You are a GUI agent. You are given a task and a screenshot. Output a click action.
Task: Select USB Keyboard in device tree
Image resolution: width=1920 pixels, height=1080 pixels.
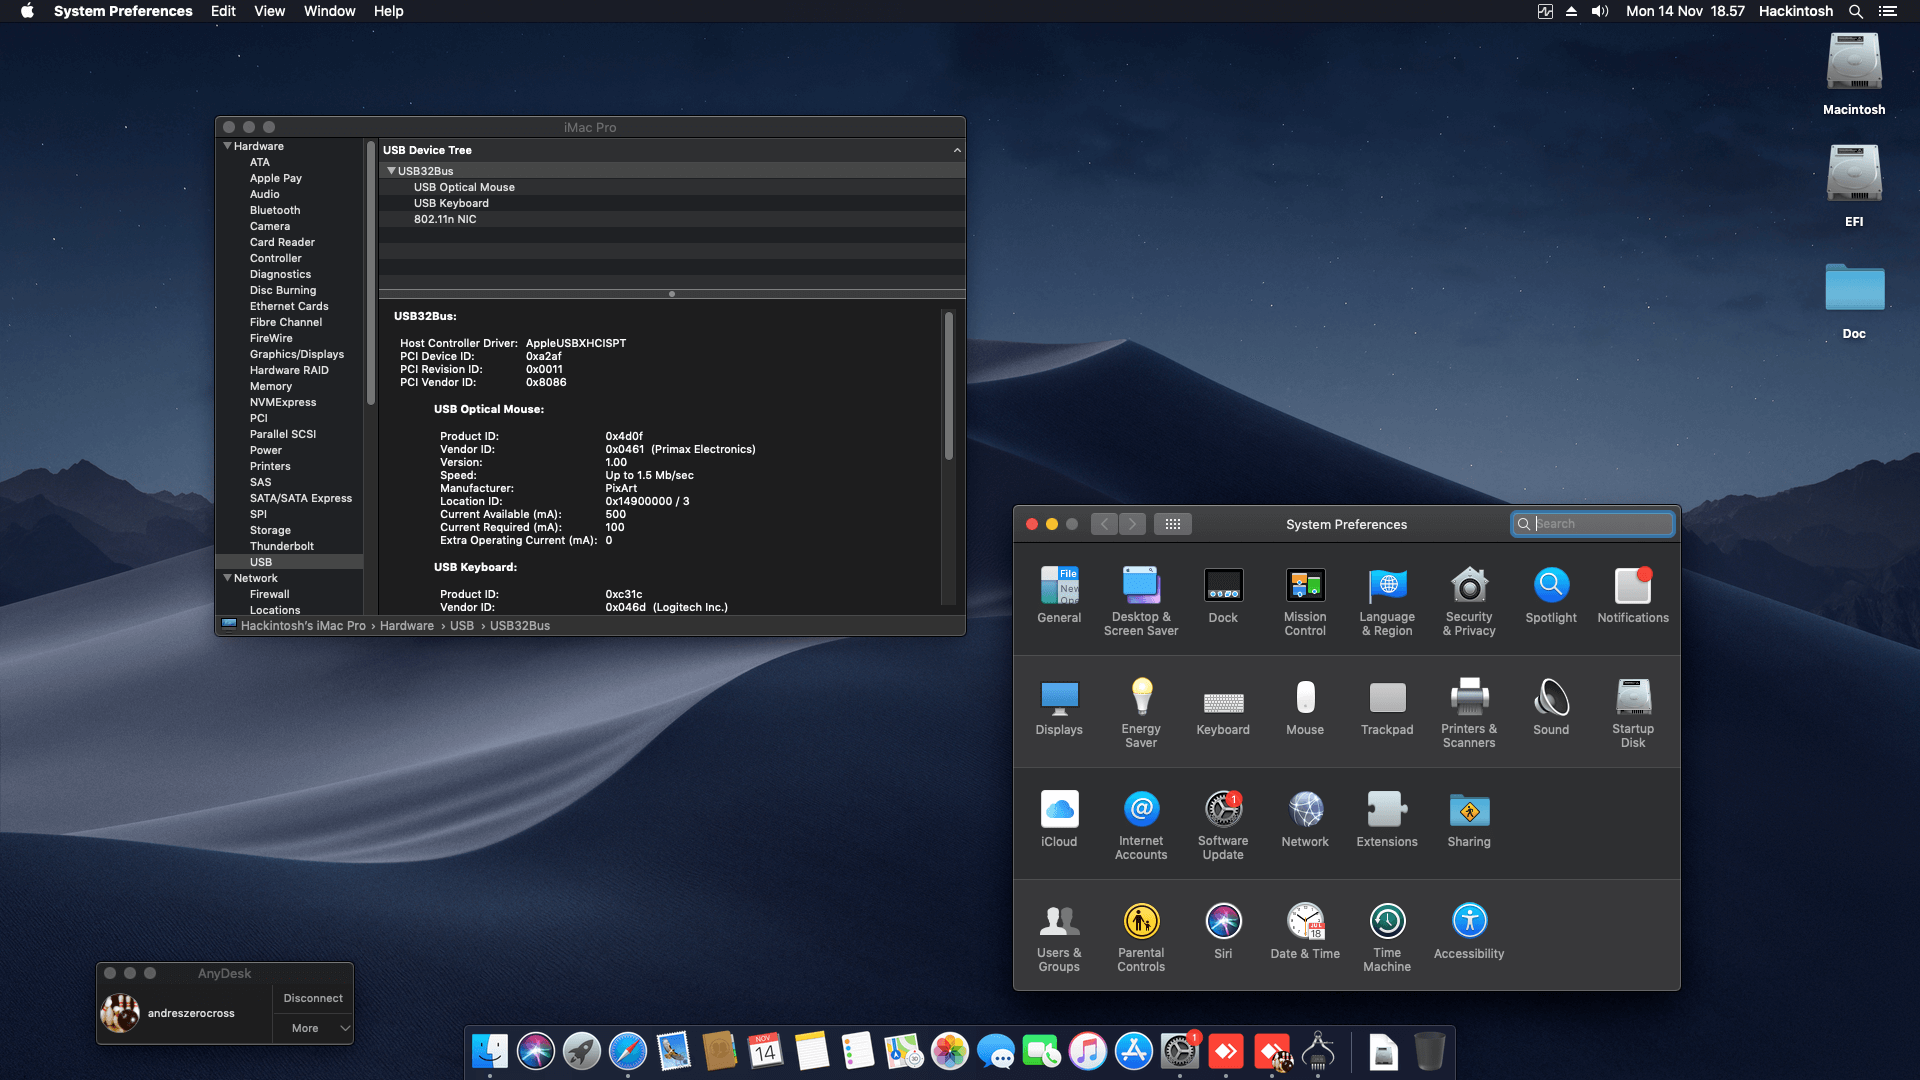click(x=672, y=203)
